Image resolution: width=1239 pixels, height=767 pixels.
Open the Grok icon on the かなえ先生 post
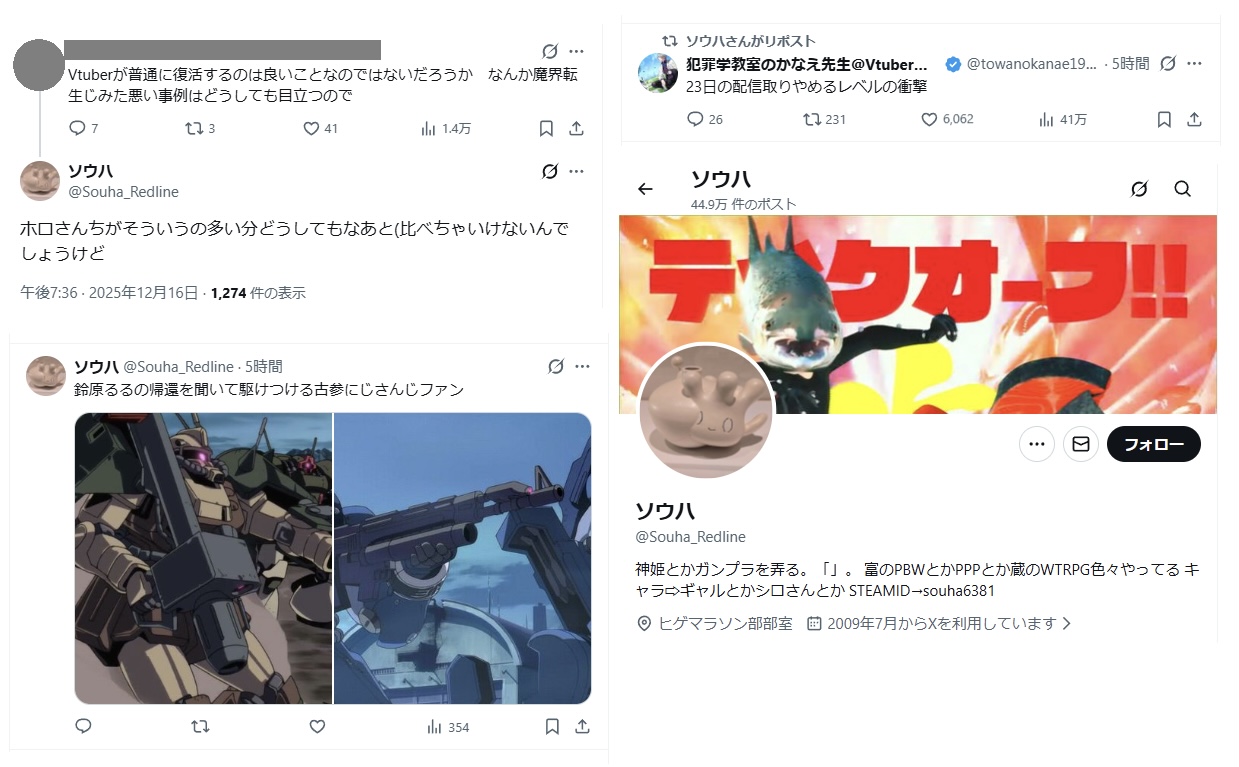[x=1167, y=63]
